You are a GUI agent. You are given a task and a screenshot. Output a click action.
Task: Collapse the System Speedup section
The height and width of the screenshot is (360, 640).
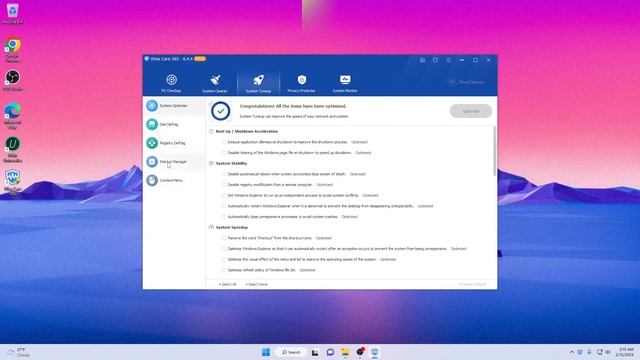pyautogui.click(x=211, y=227)
